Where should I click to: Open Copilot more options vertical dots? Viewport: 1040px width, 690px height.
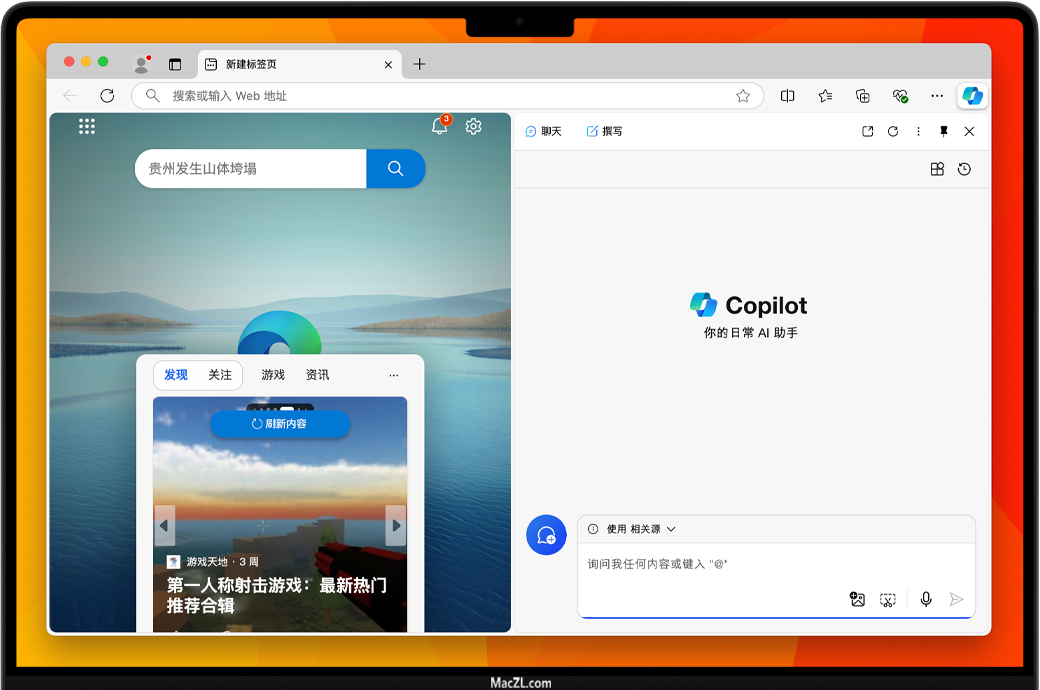point(918,131)
